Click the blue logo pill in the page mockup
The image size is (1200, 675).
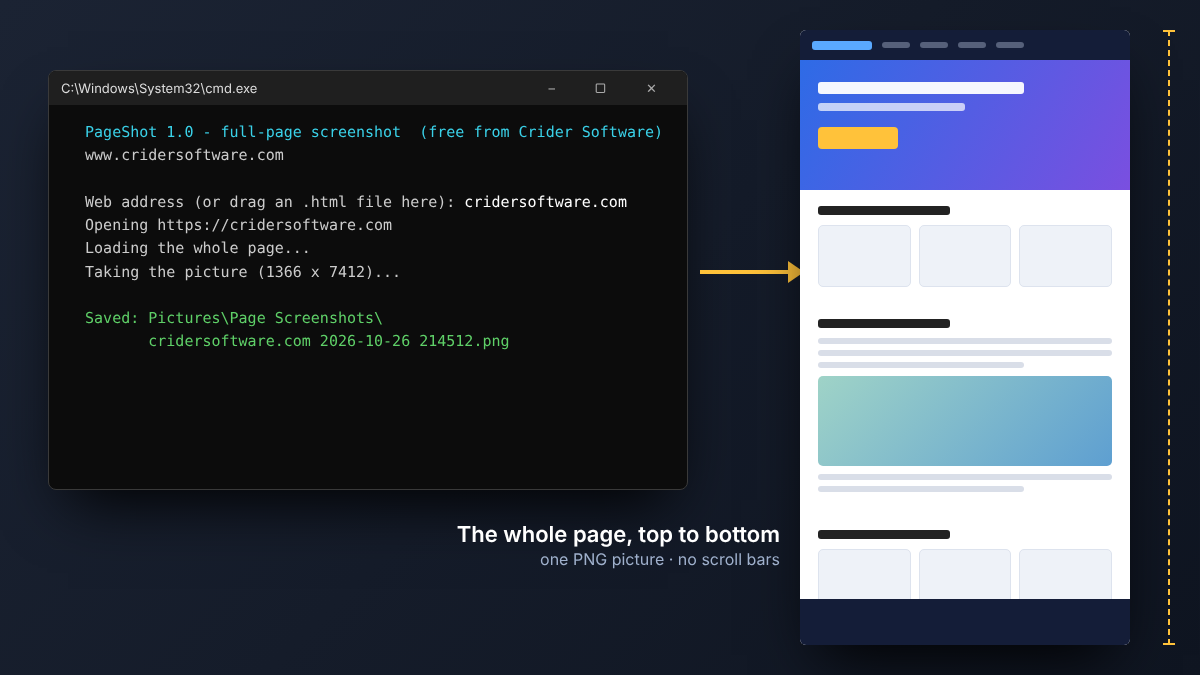(842, 45)
